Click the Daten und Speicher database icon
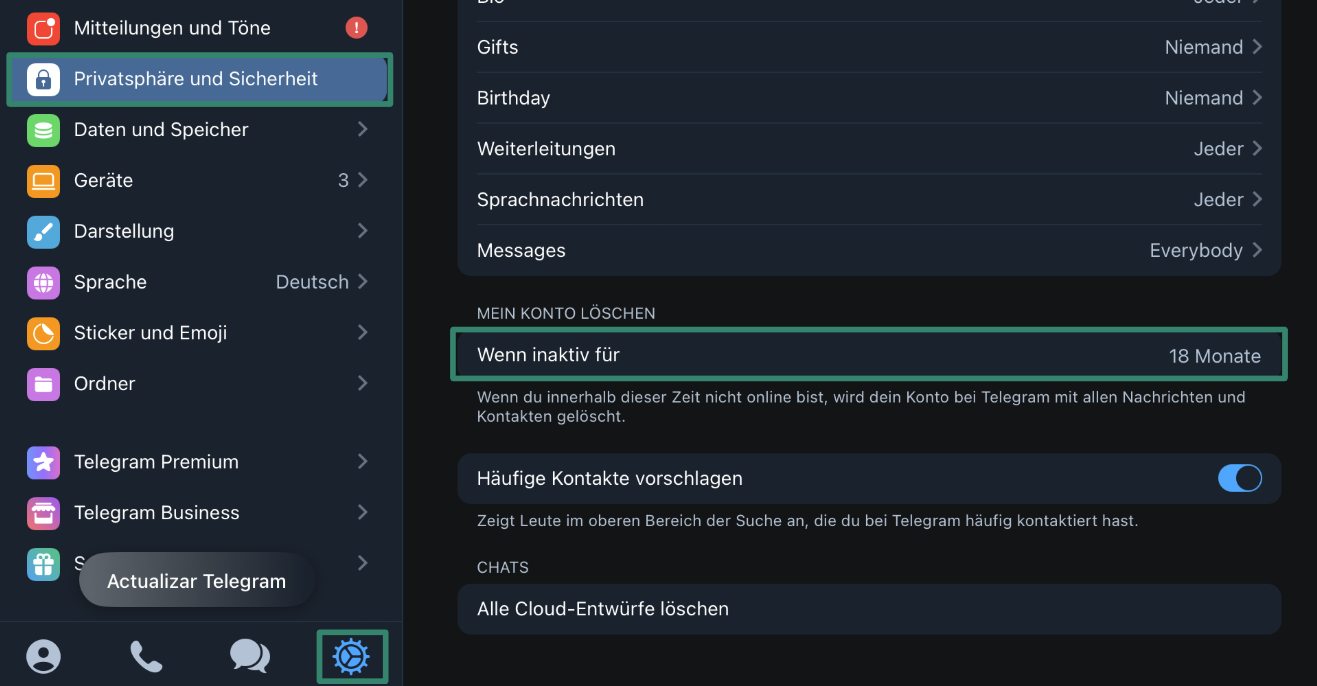Viewport: 1317px width, 686px height. (x=43, y=130)
